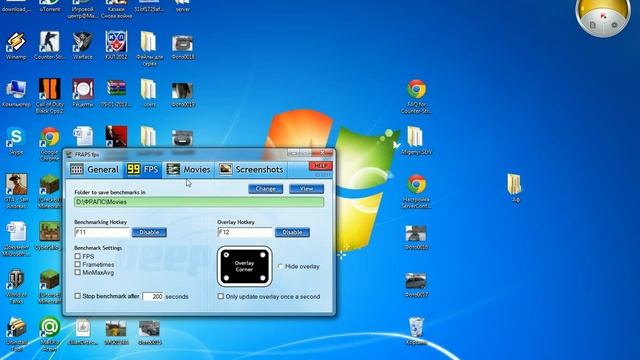640x360 pixels.
Task: Check Only update overlay once a second
Action: [220, 296]
